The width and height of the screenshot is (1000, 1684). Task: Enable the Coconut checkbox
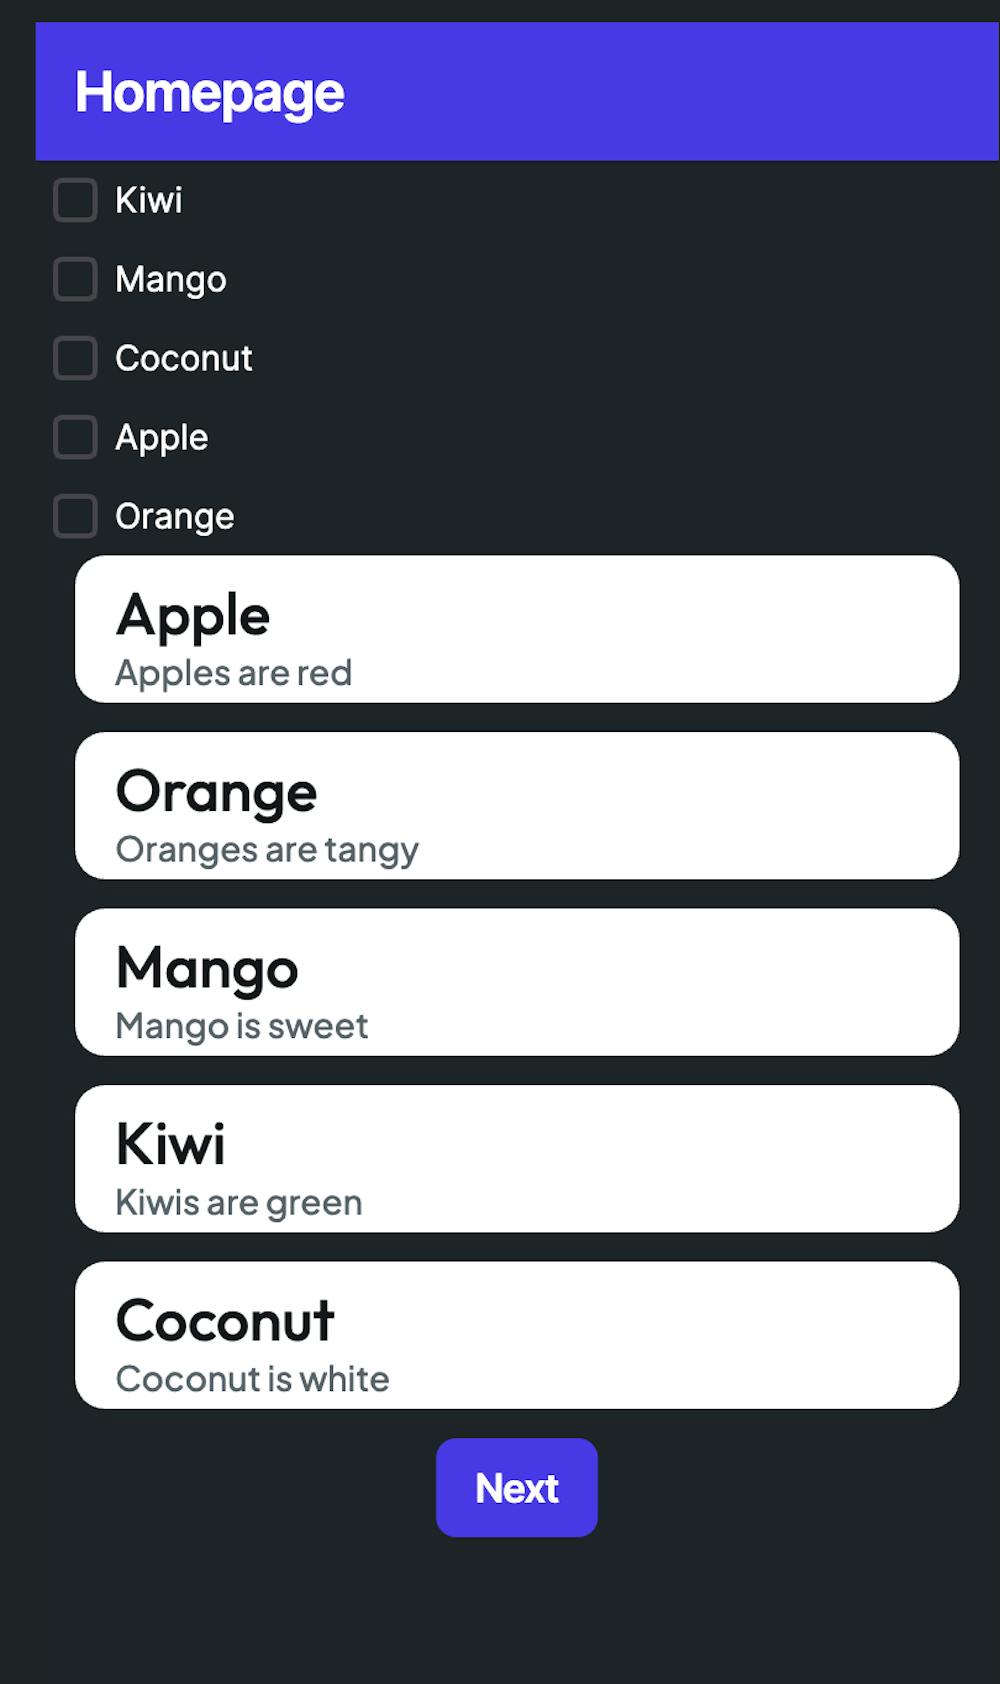click(75, 358)
